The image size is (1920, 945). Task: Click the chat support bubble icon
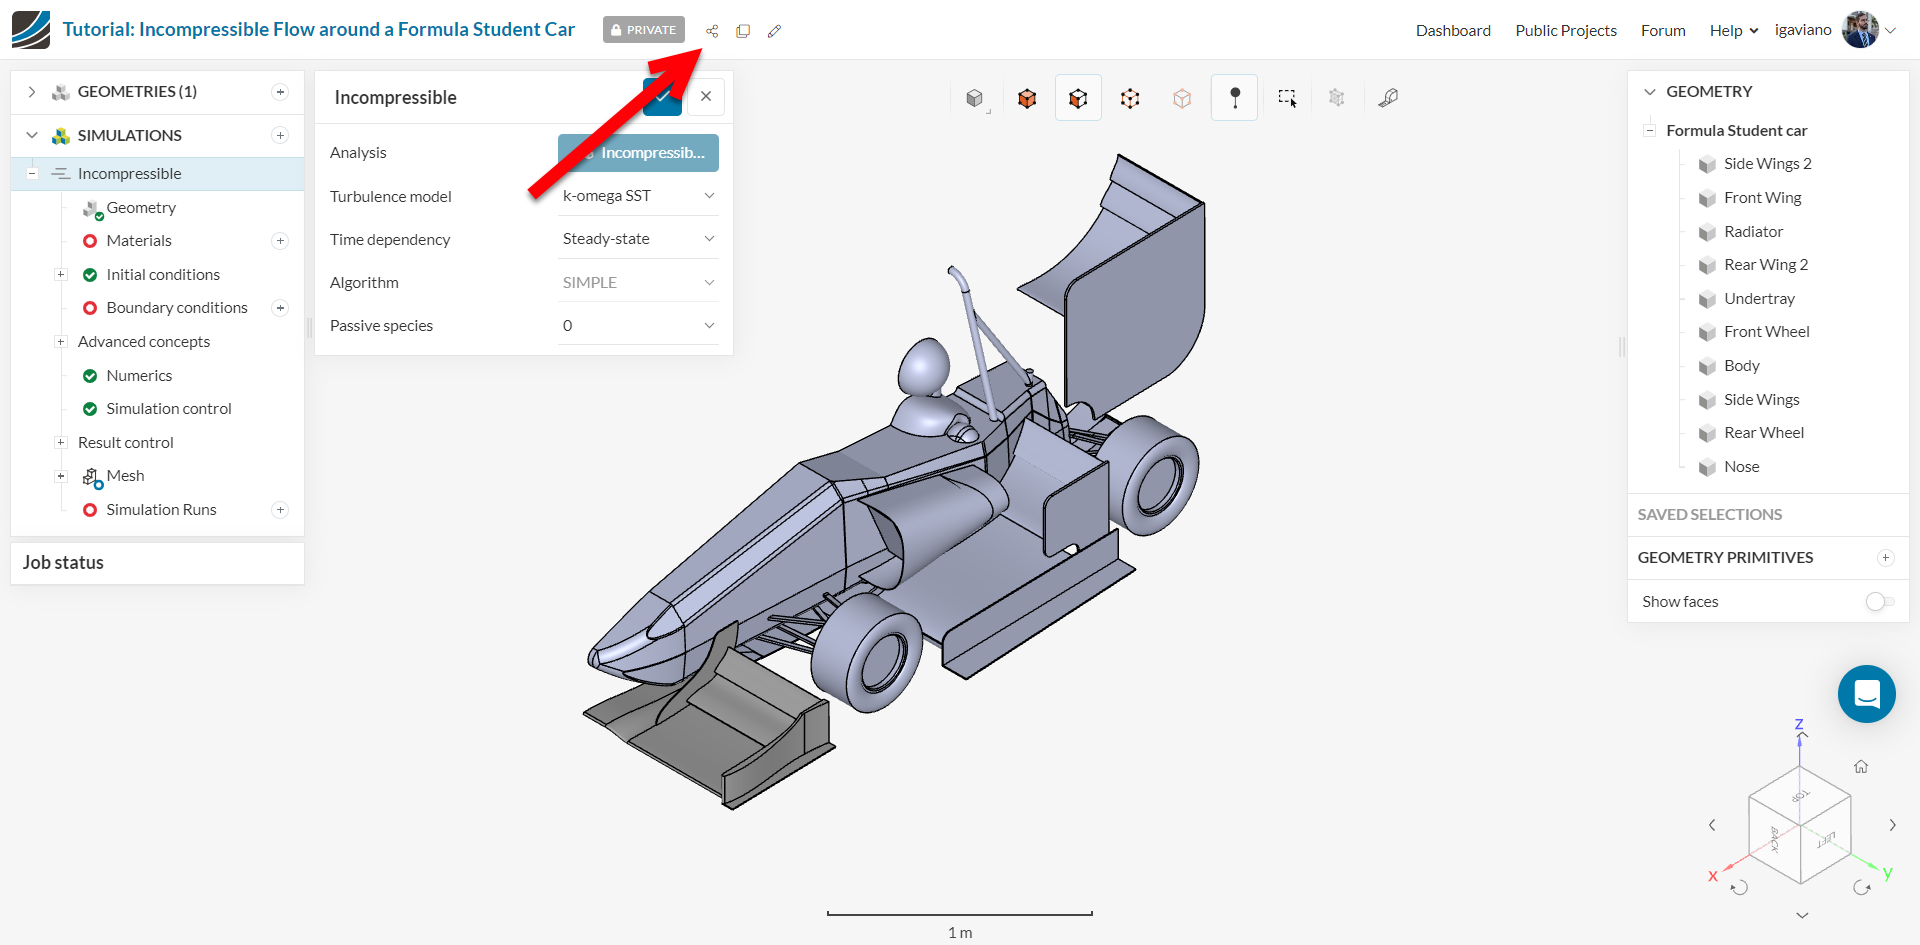coord(1866,693)
